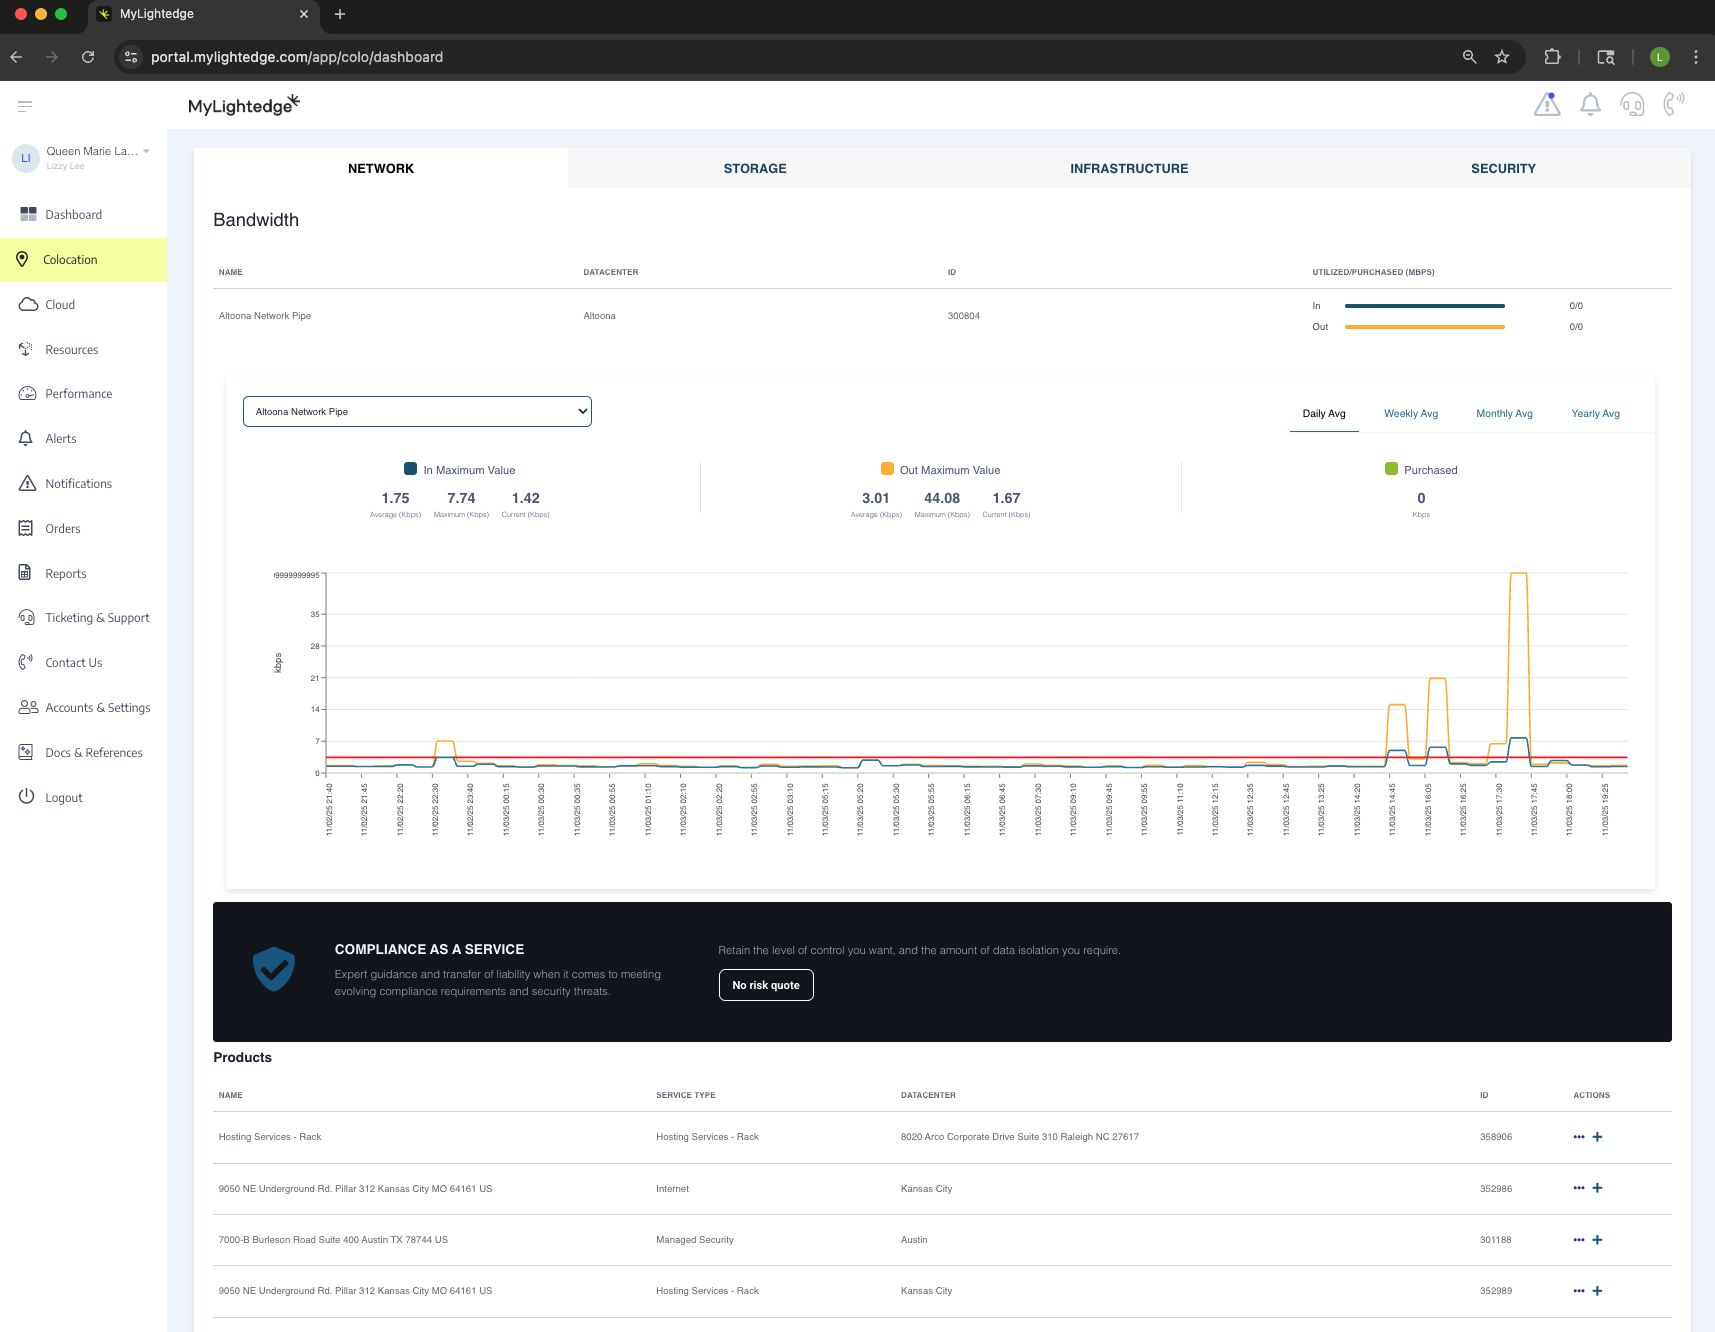Open the notifications bell icon in the header
Screen dimensions: 1715x1332
coord(1590,104)
